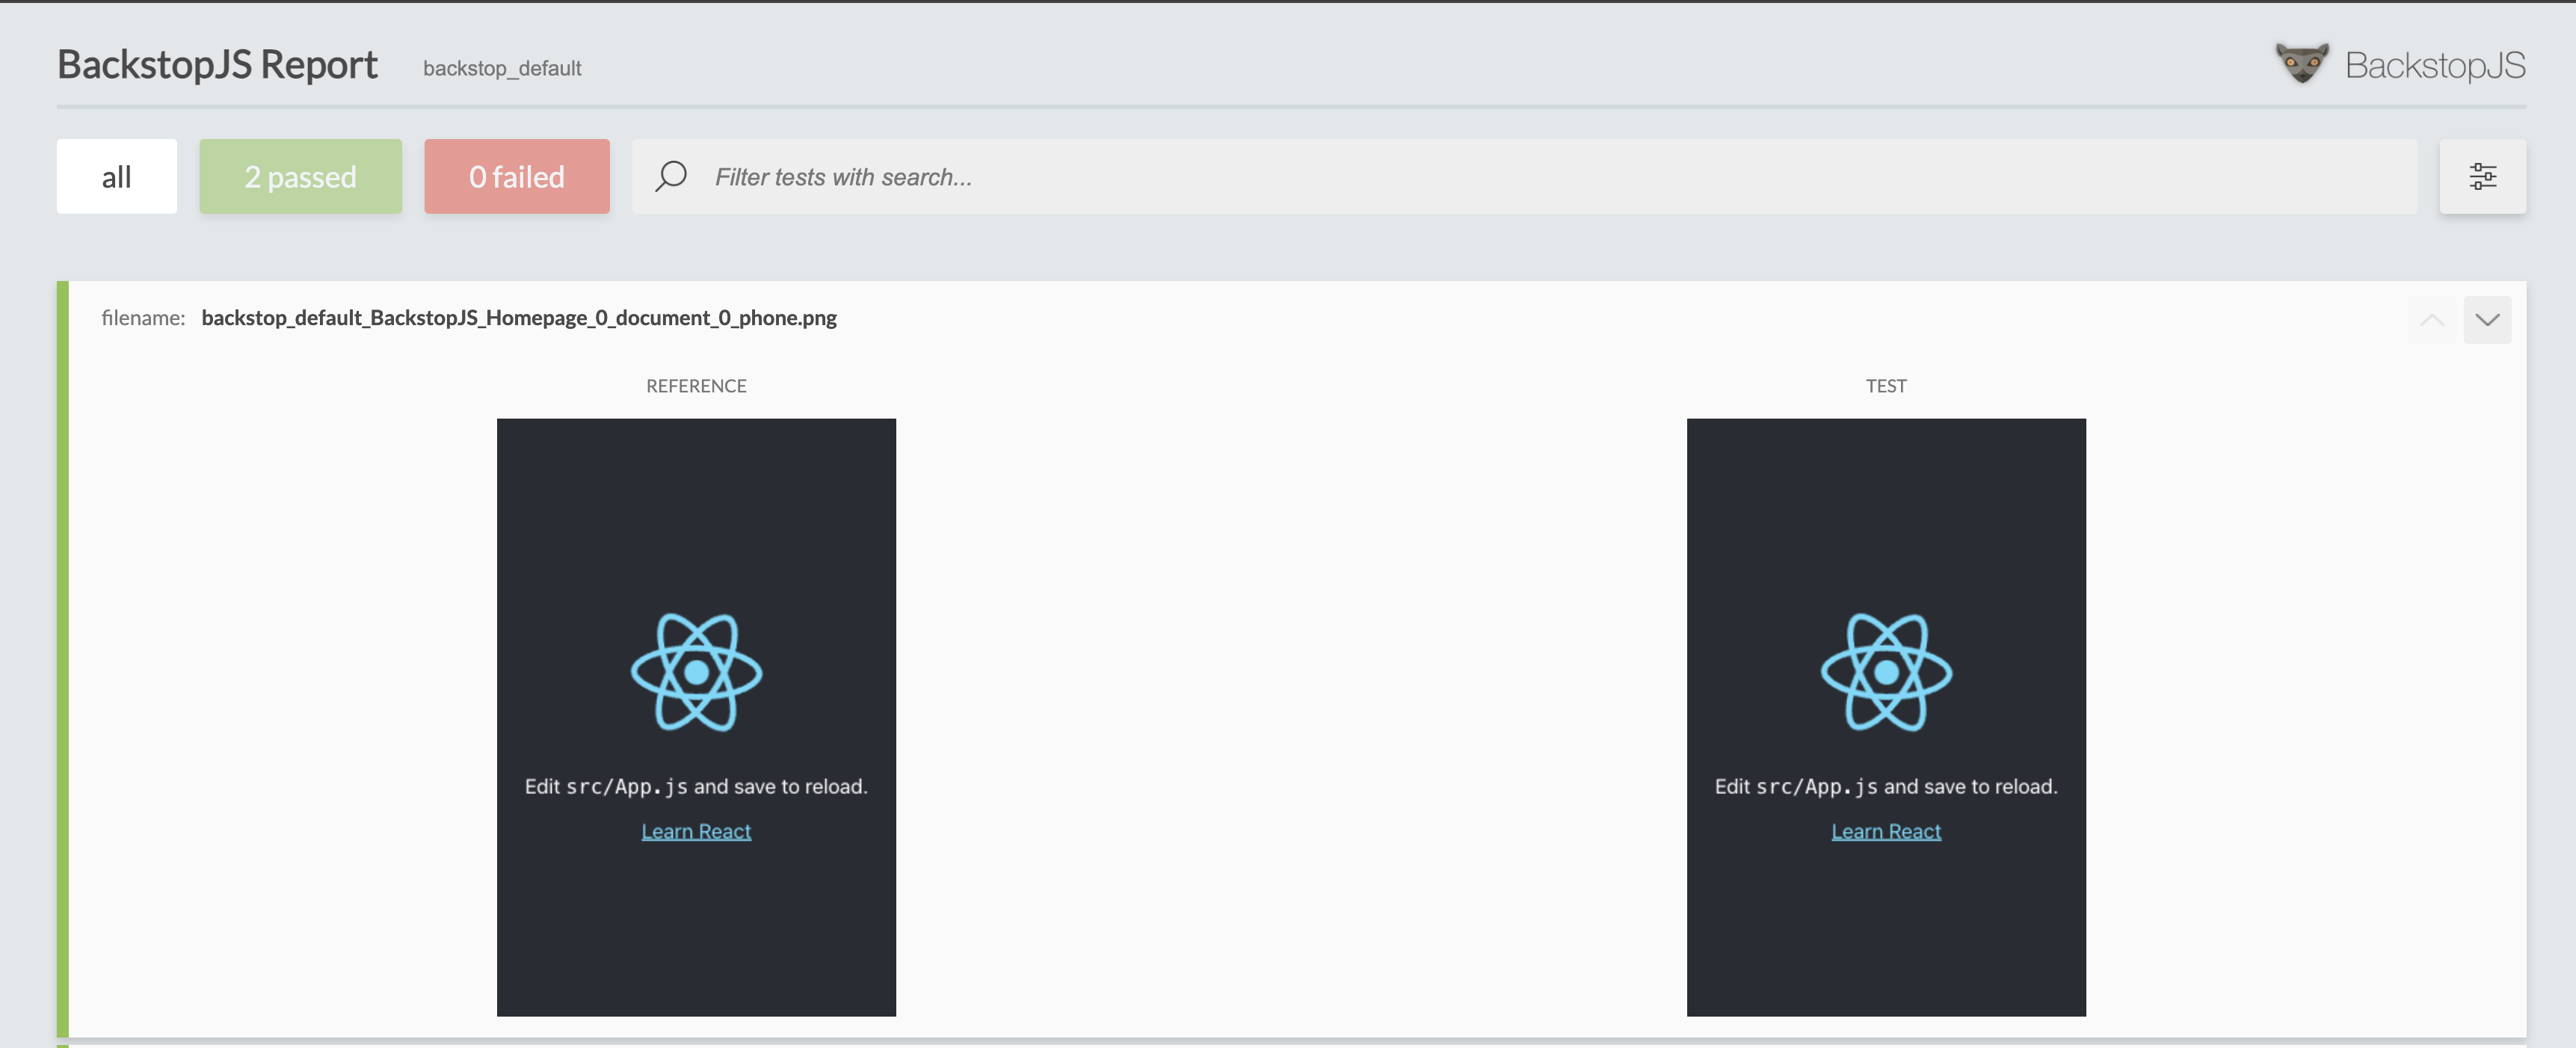Click the Filter tests with search field
Screen dimensions: 2576x1048
pos(1524,176)
